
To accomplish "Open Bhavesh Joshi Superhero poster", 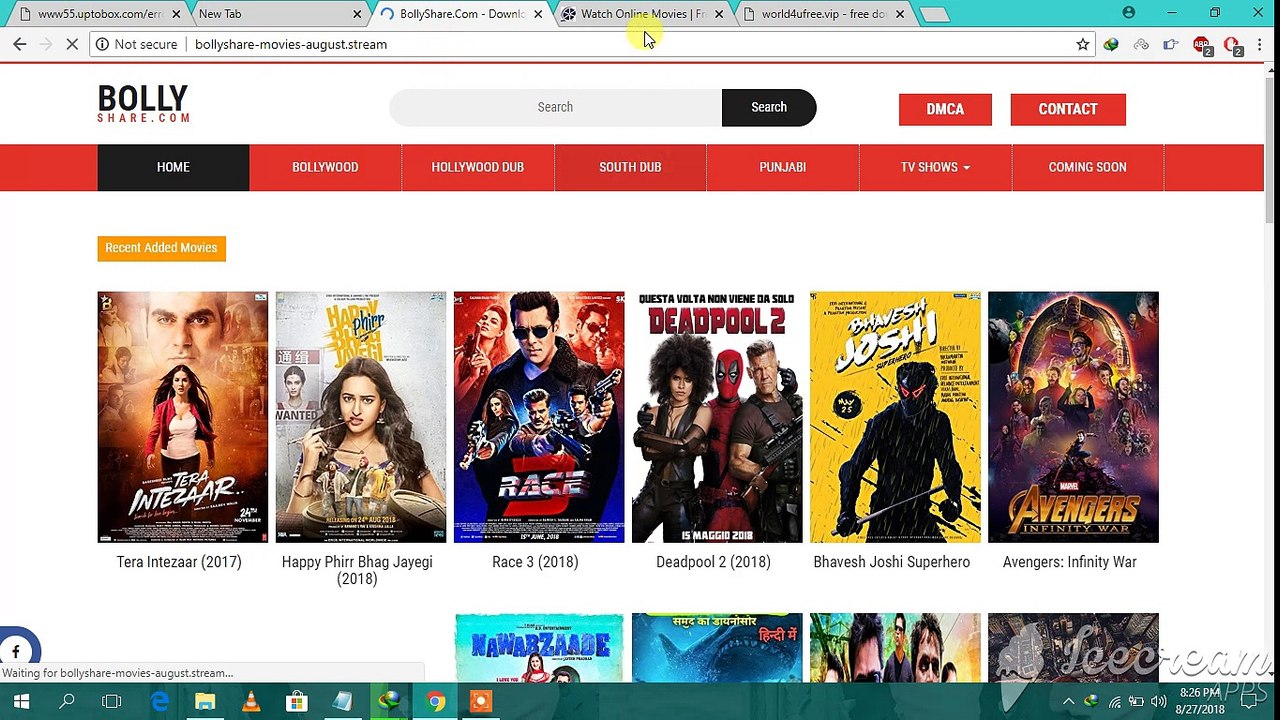I will [x=895, y=417].
